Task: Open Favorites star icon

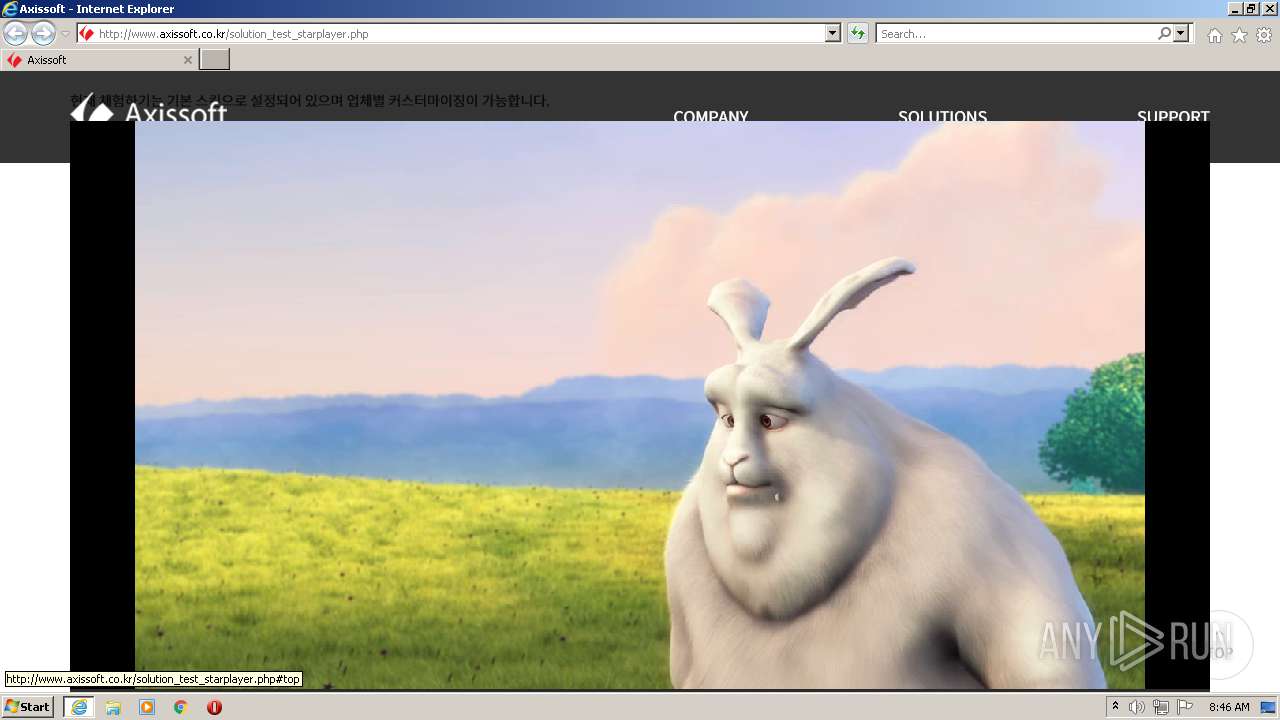Action: click(1239, 35)
